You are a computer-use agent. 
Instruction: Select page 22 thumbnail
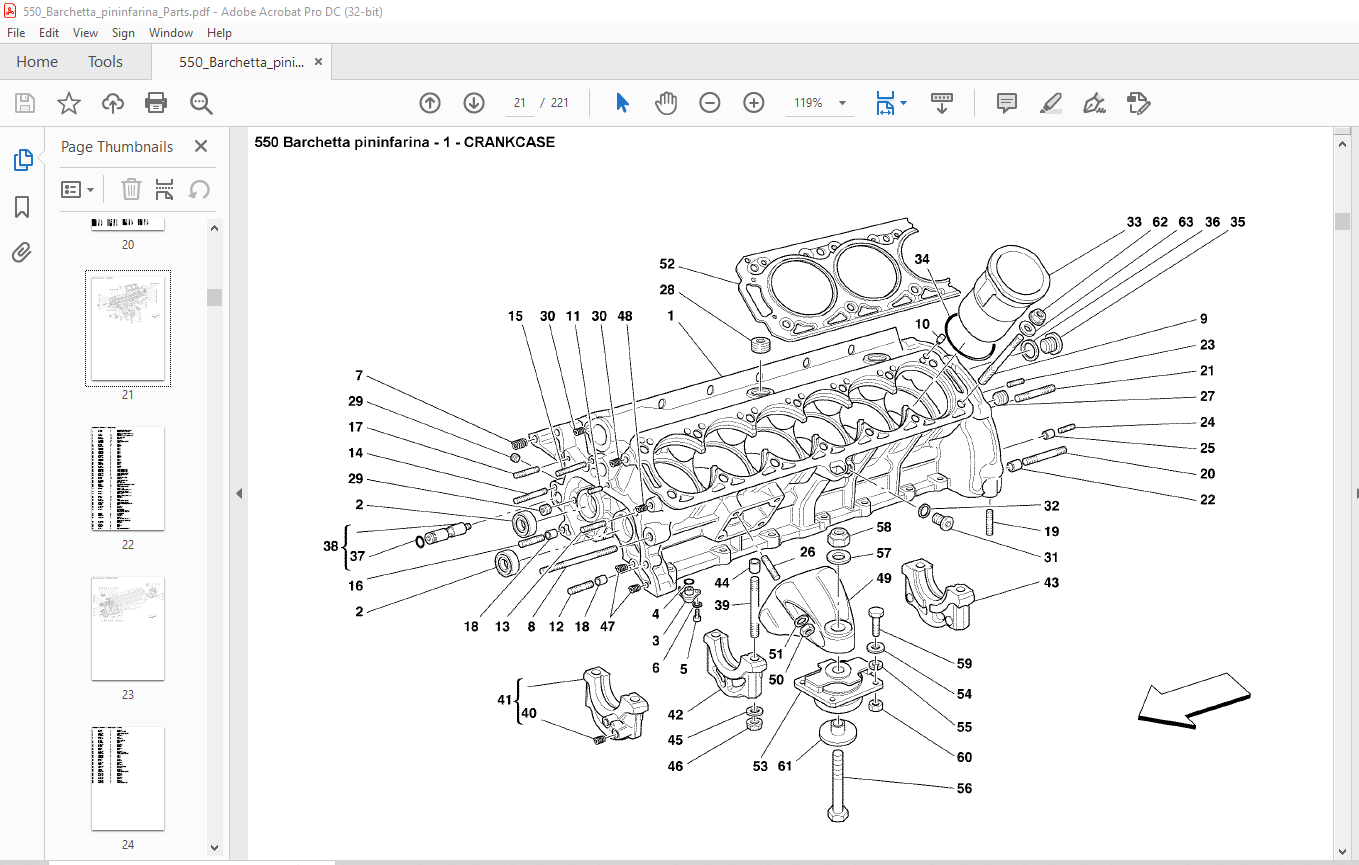(127, 479)
